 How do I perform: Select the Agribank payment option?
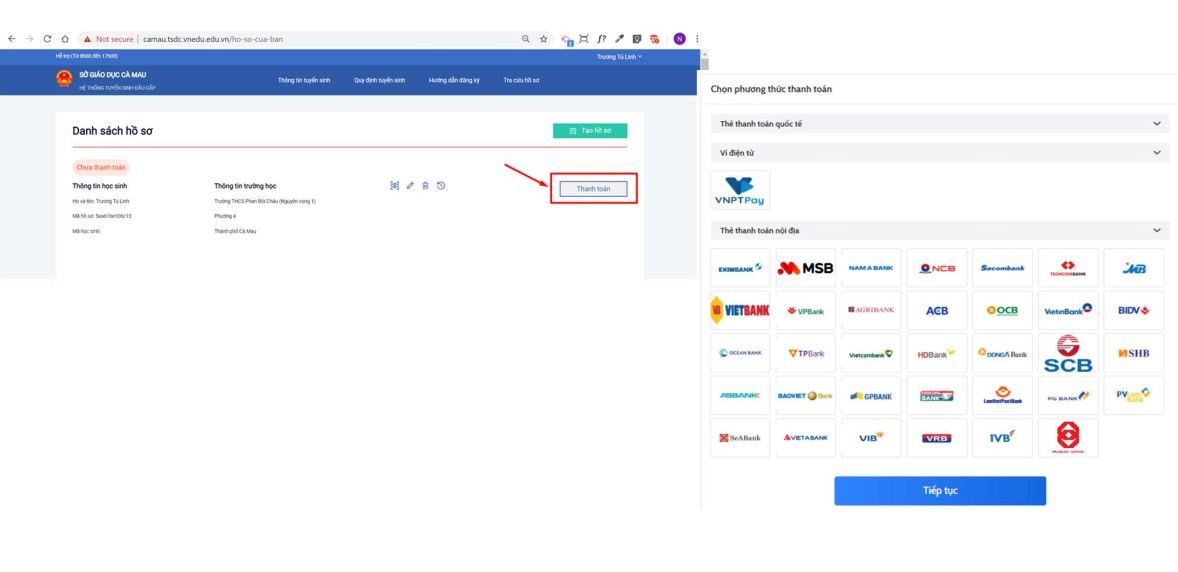click(x=871, y=311)
